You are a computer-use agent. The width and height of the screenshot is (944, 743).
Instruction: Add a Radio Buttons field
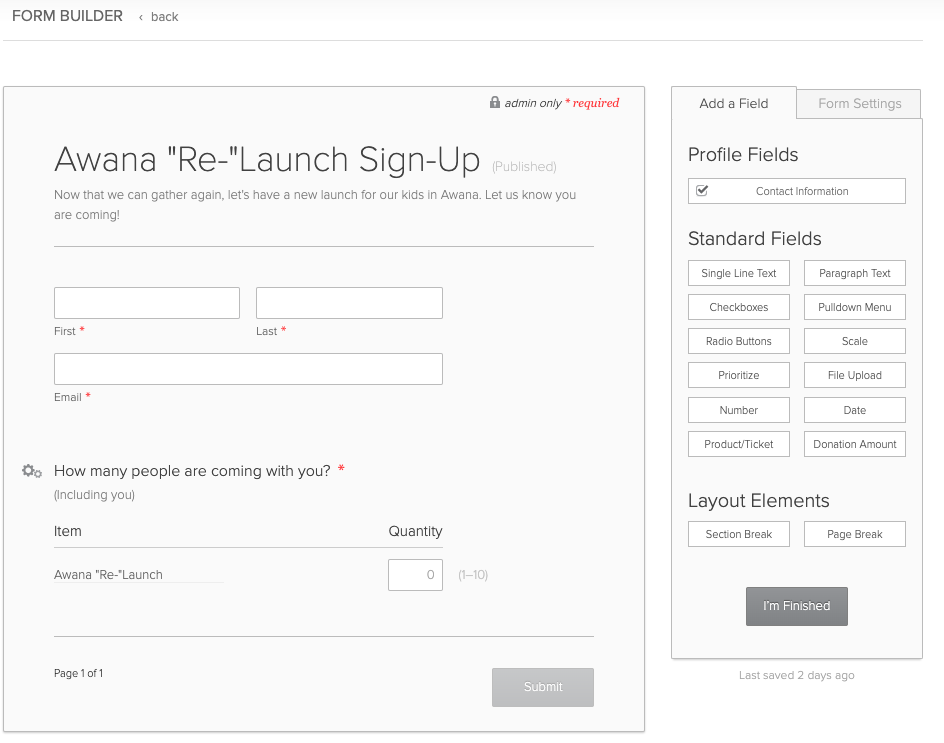pyautogui.click(x=739, y=342)
